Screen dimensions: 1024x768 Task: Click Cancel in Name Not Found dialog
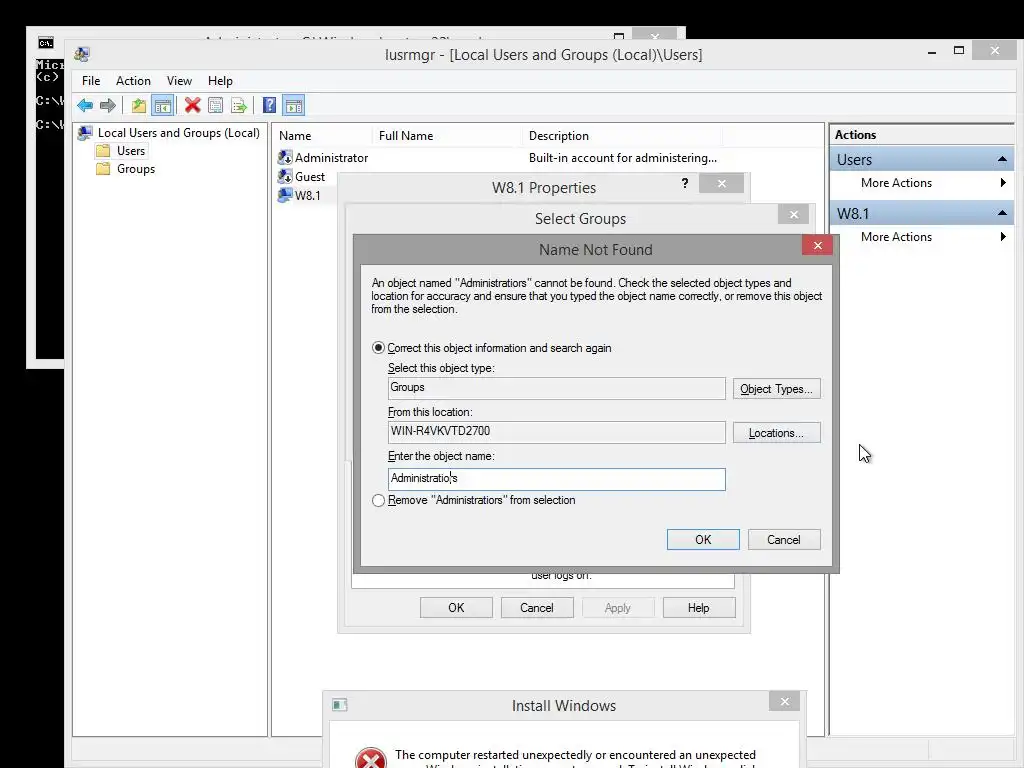point(784,539)
